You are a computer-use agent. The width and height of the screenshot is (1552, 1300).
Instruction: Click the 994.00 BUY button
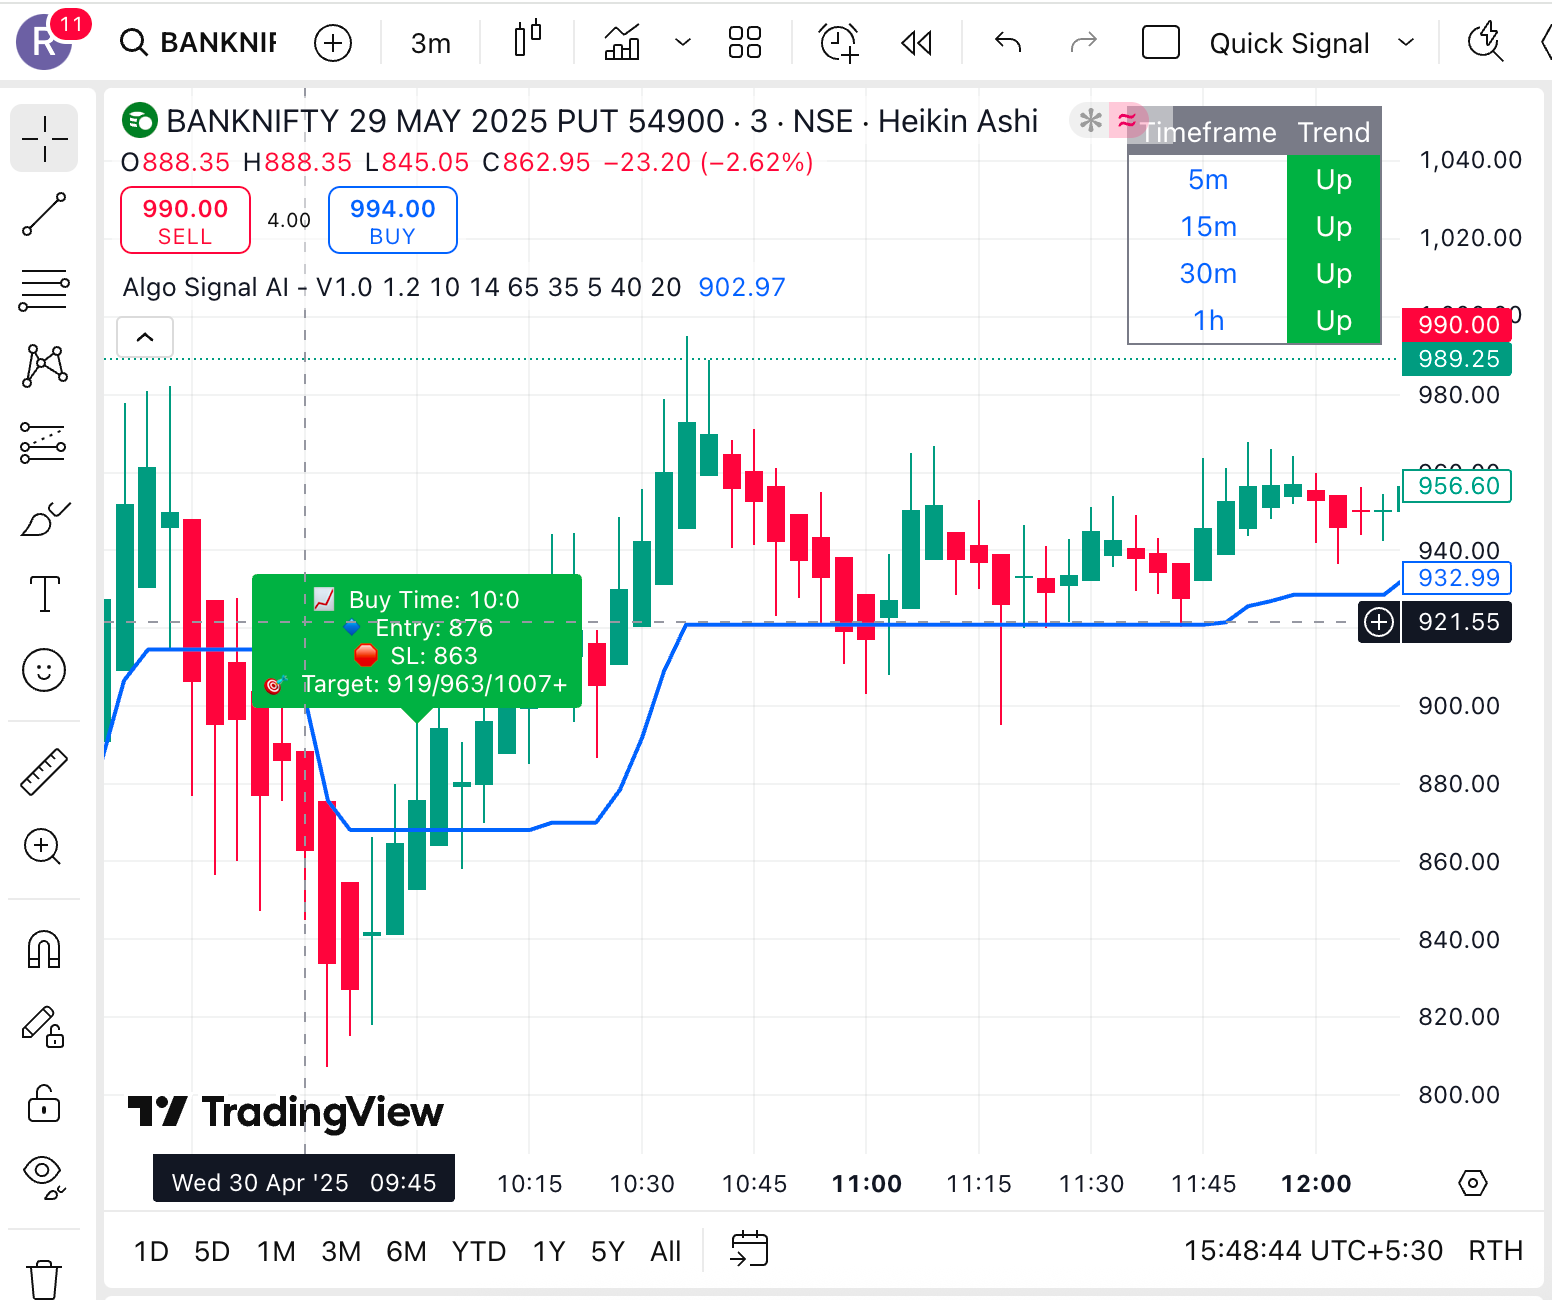point(392,220)
